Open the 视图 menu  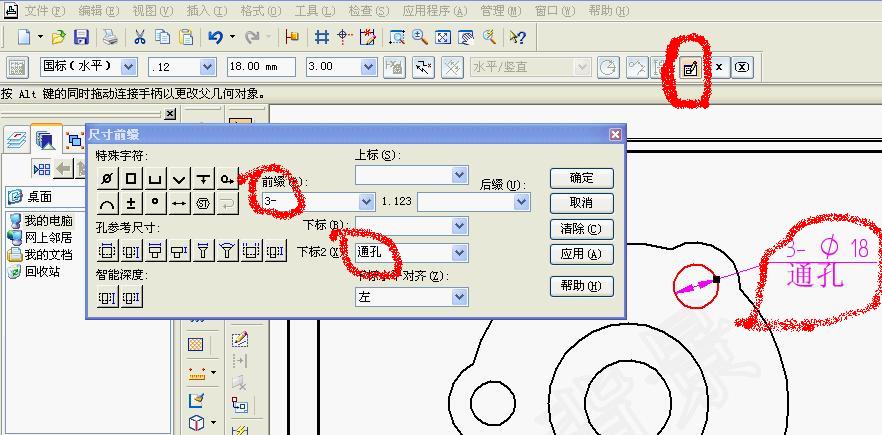click(153, 11)
